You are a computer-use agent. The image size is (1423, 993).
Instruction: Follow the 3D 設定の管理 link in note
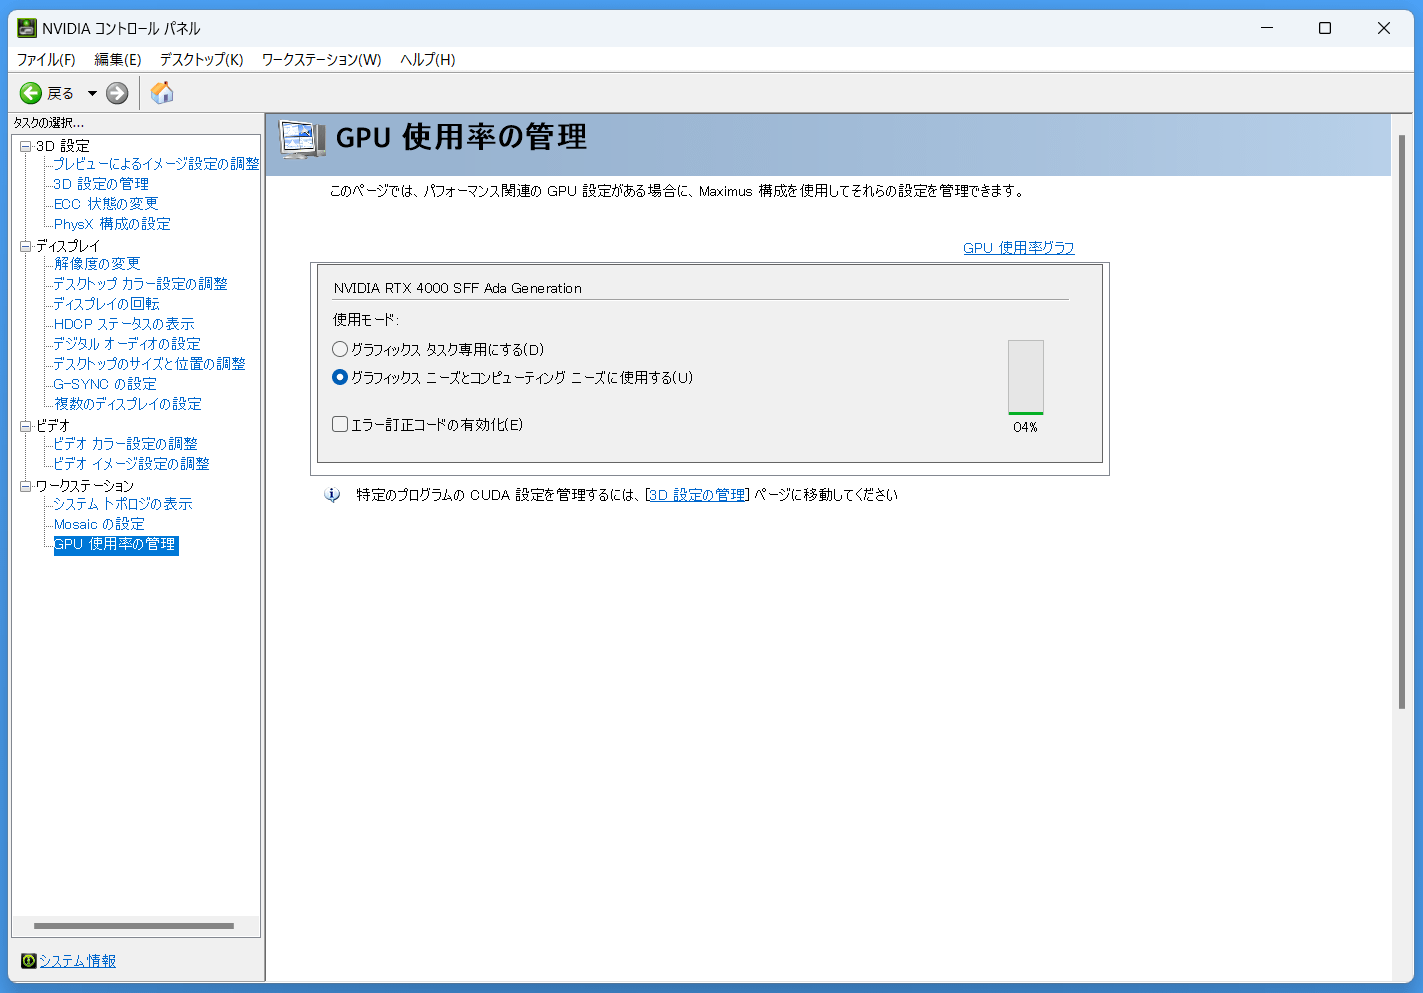tap(698, 495)
